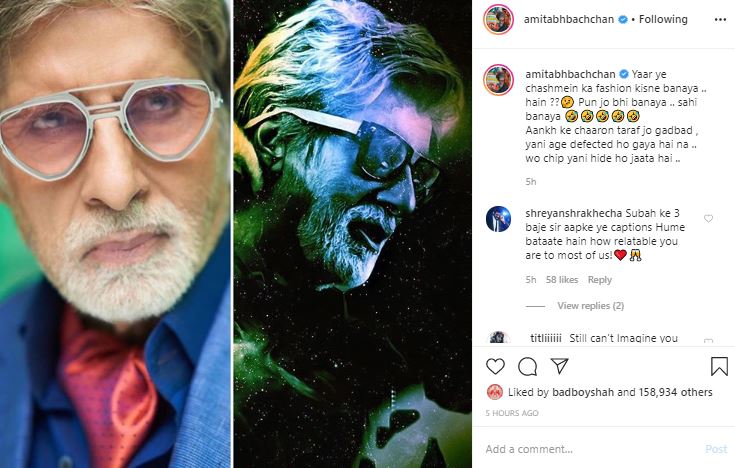735x468 pixels.
Task: Click the comment speech bubble icon
Action: [528, 366]
